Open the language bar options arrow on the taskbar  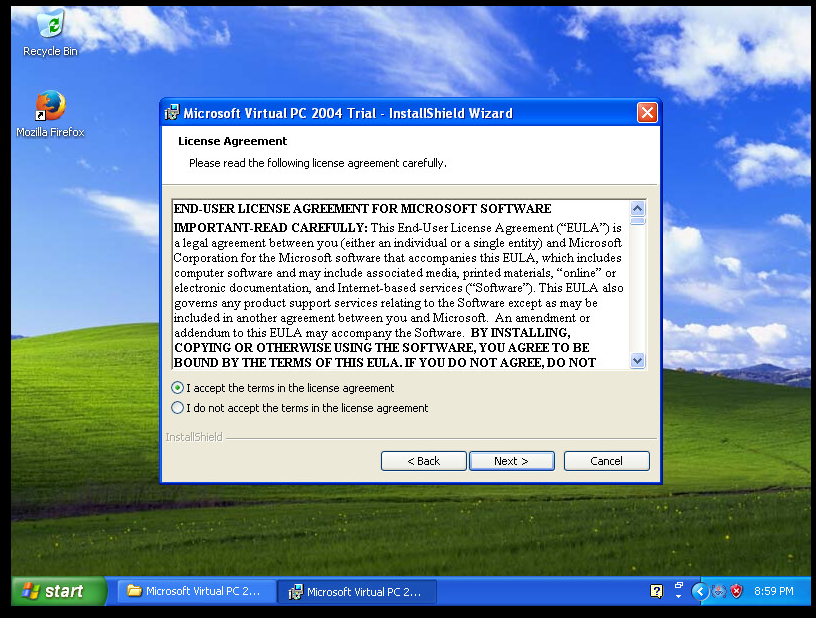tap(678, 597)
